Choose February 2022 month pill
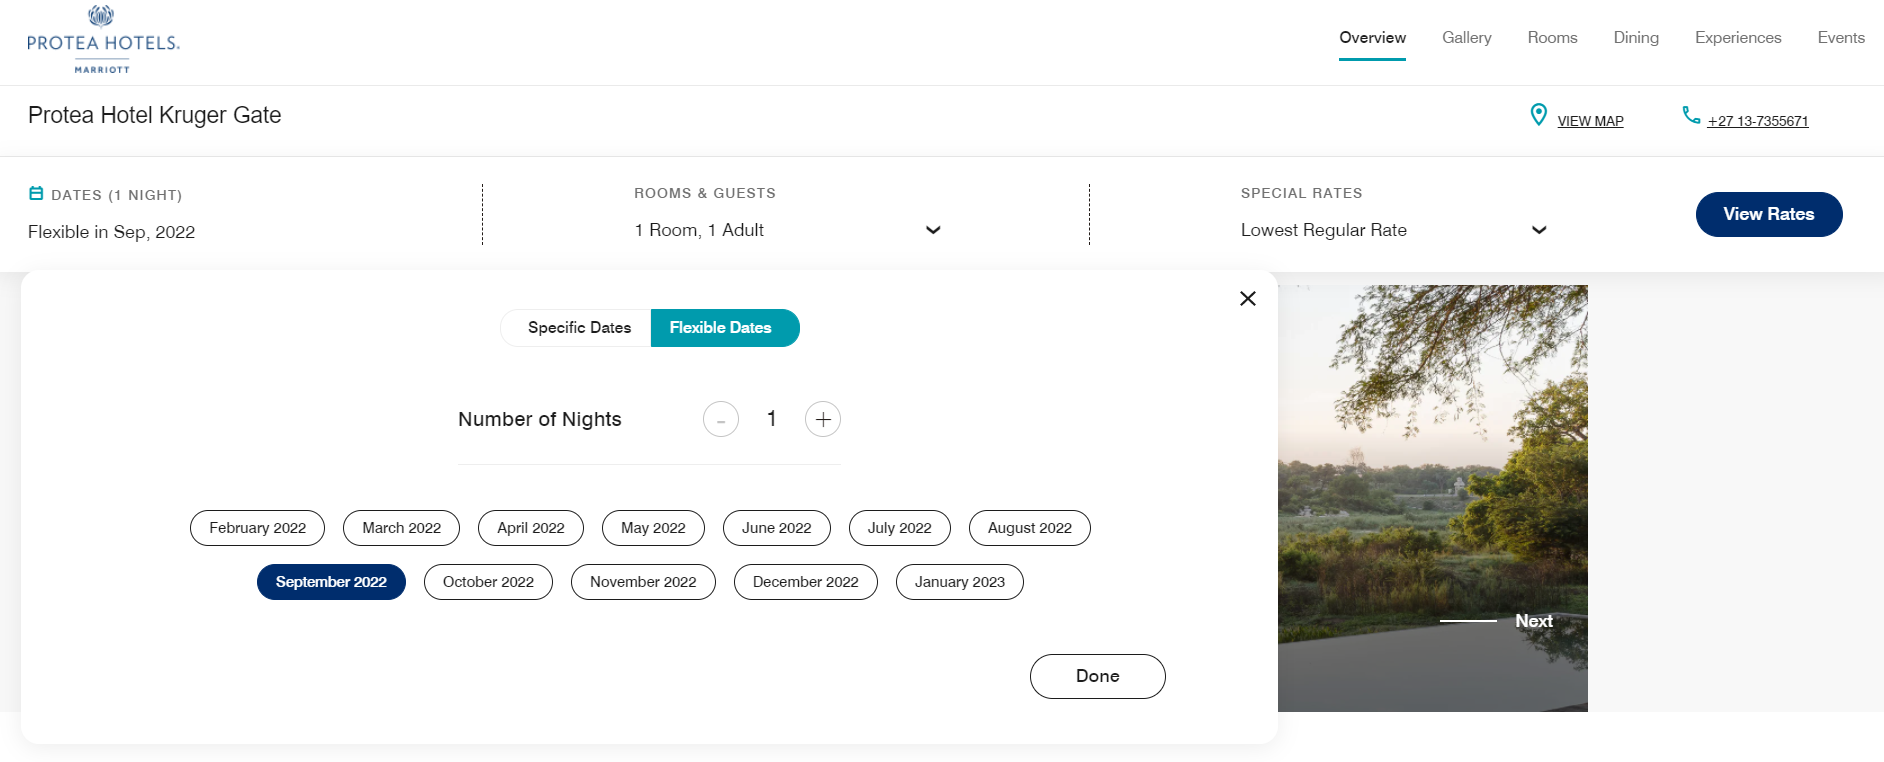 (x=258, y=528)
